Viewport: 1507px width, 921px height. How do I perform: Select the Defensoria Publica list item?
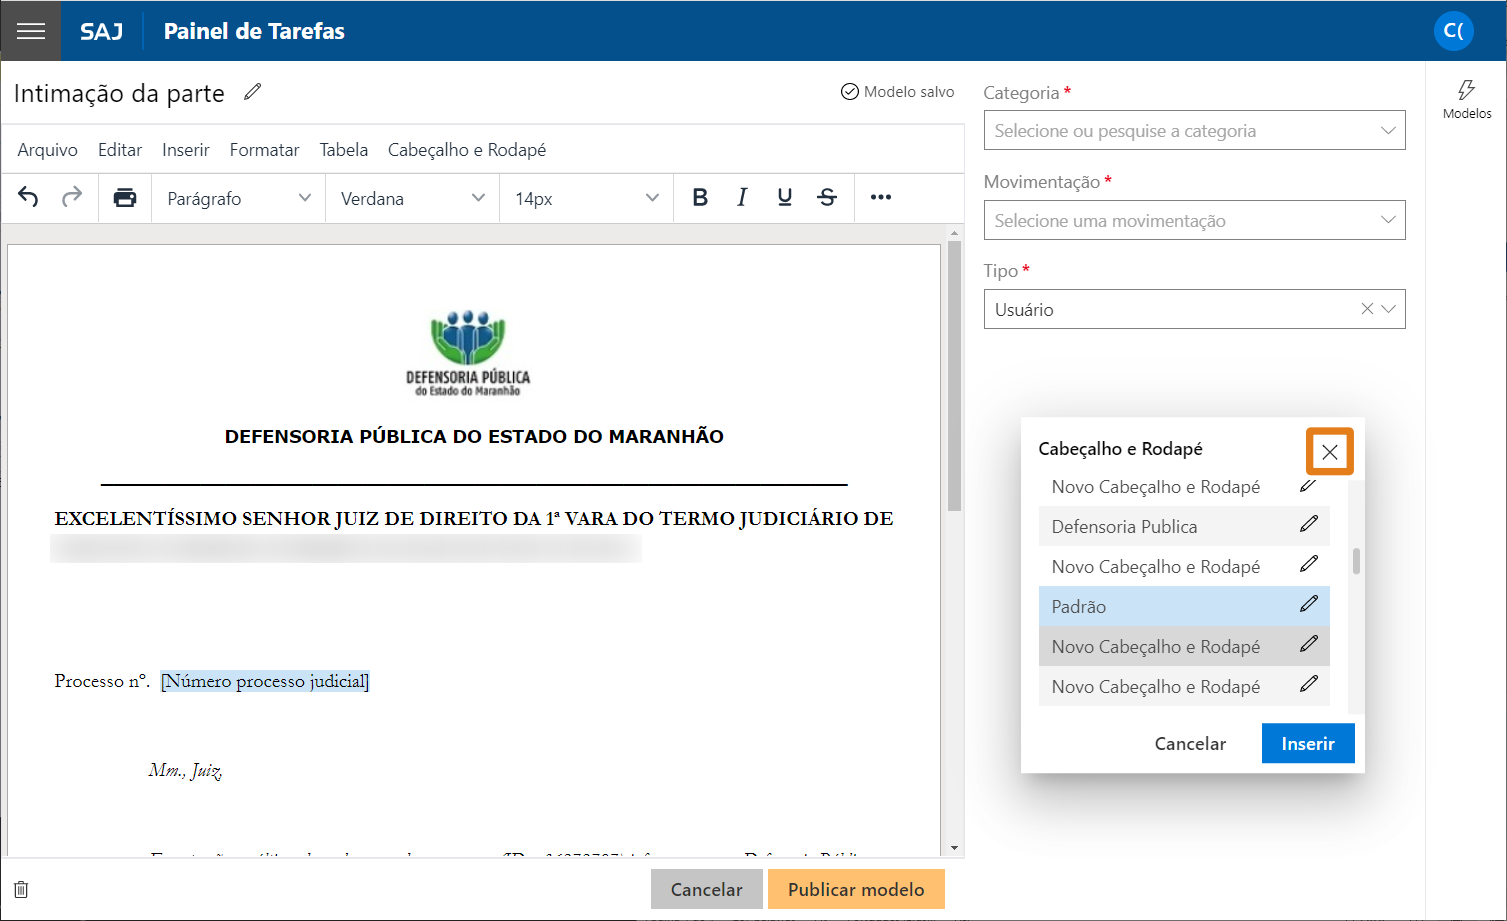point(1184,526)
